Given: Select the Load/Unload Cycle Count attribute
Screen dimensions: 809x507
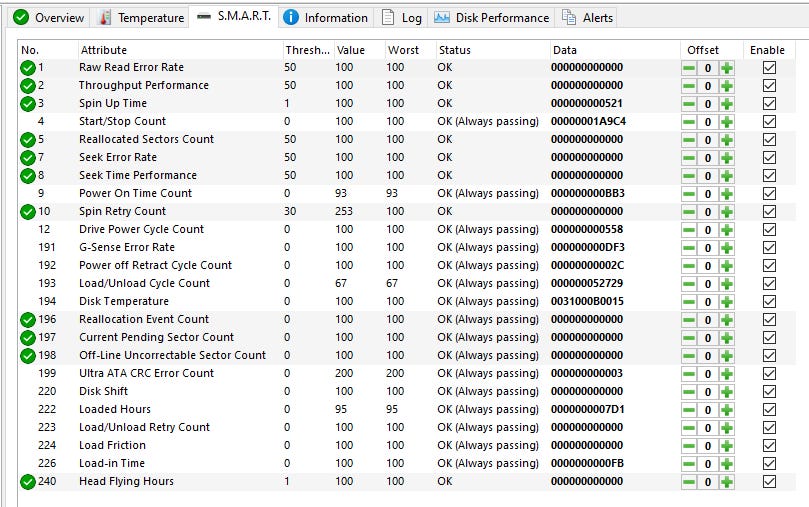Looking at the screenshot, I should tap(144, 284).
